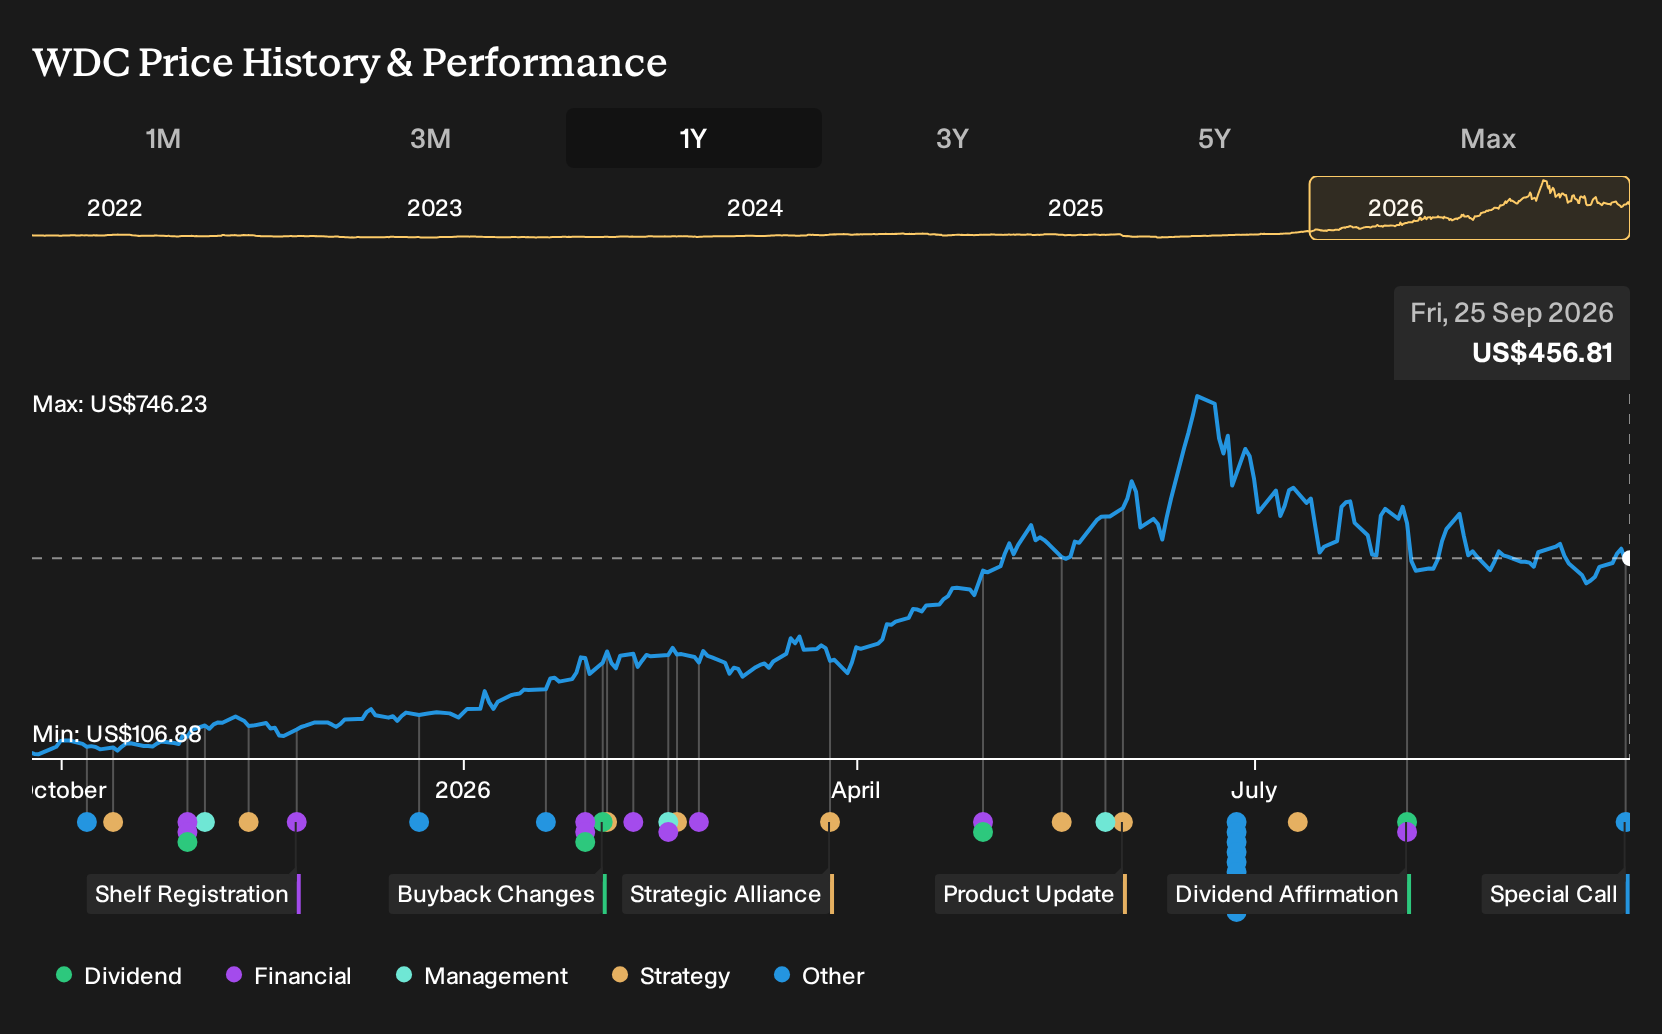This screenshot has height=1034, width=1662.
Task: Click green Dividend dot linked to Buyback Changes label
Action: tap(602, 822)
